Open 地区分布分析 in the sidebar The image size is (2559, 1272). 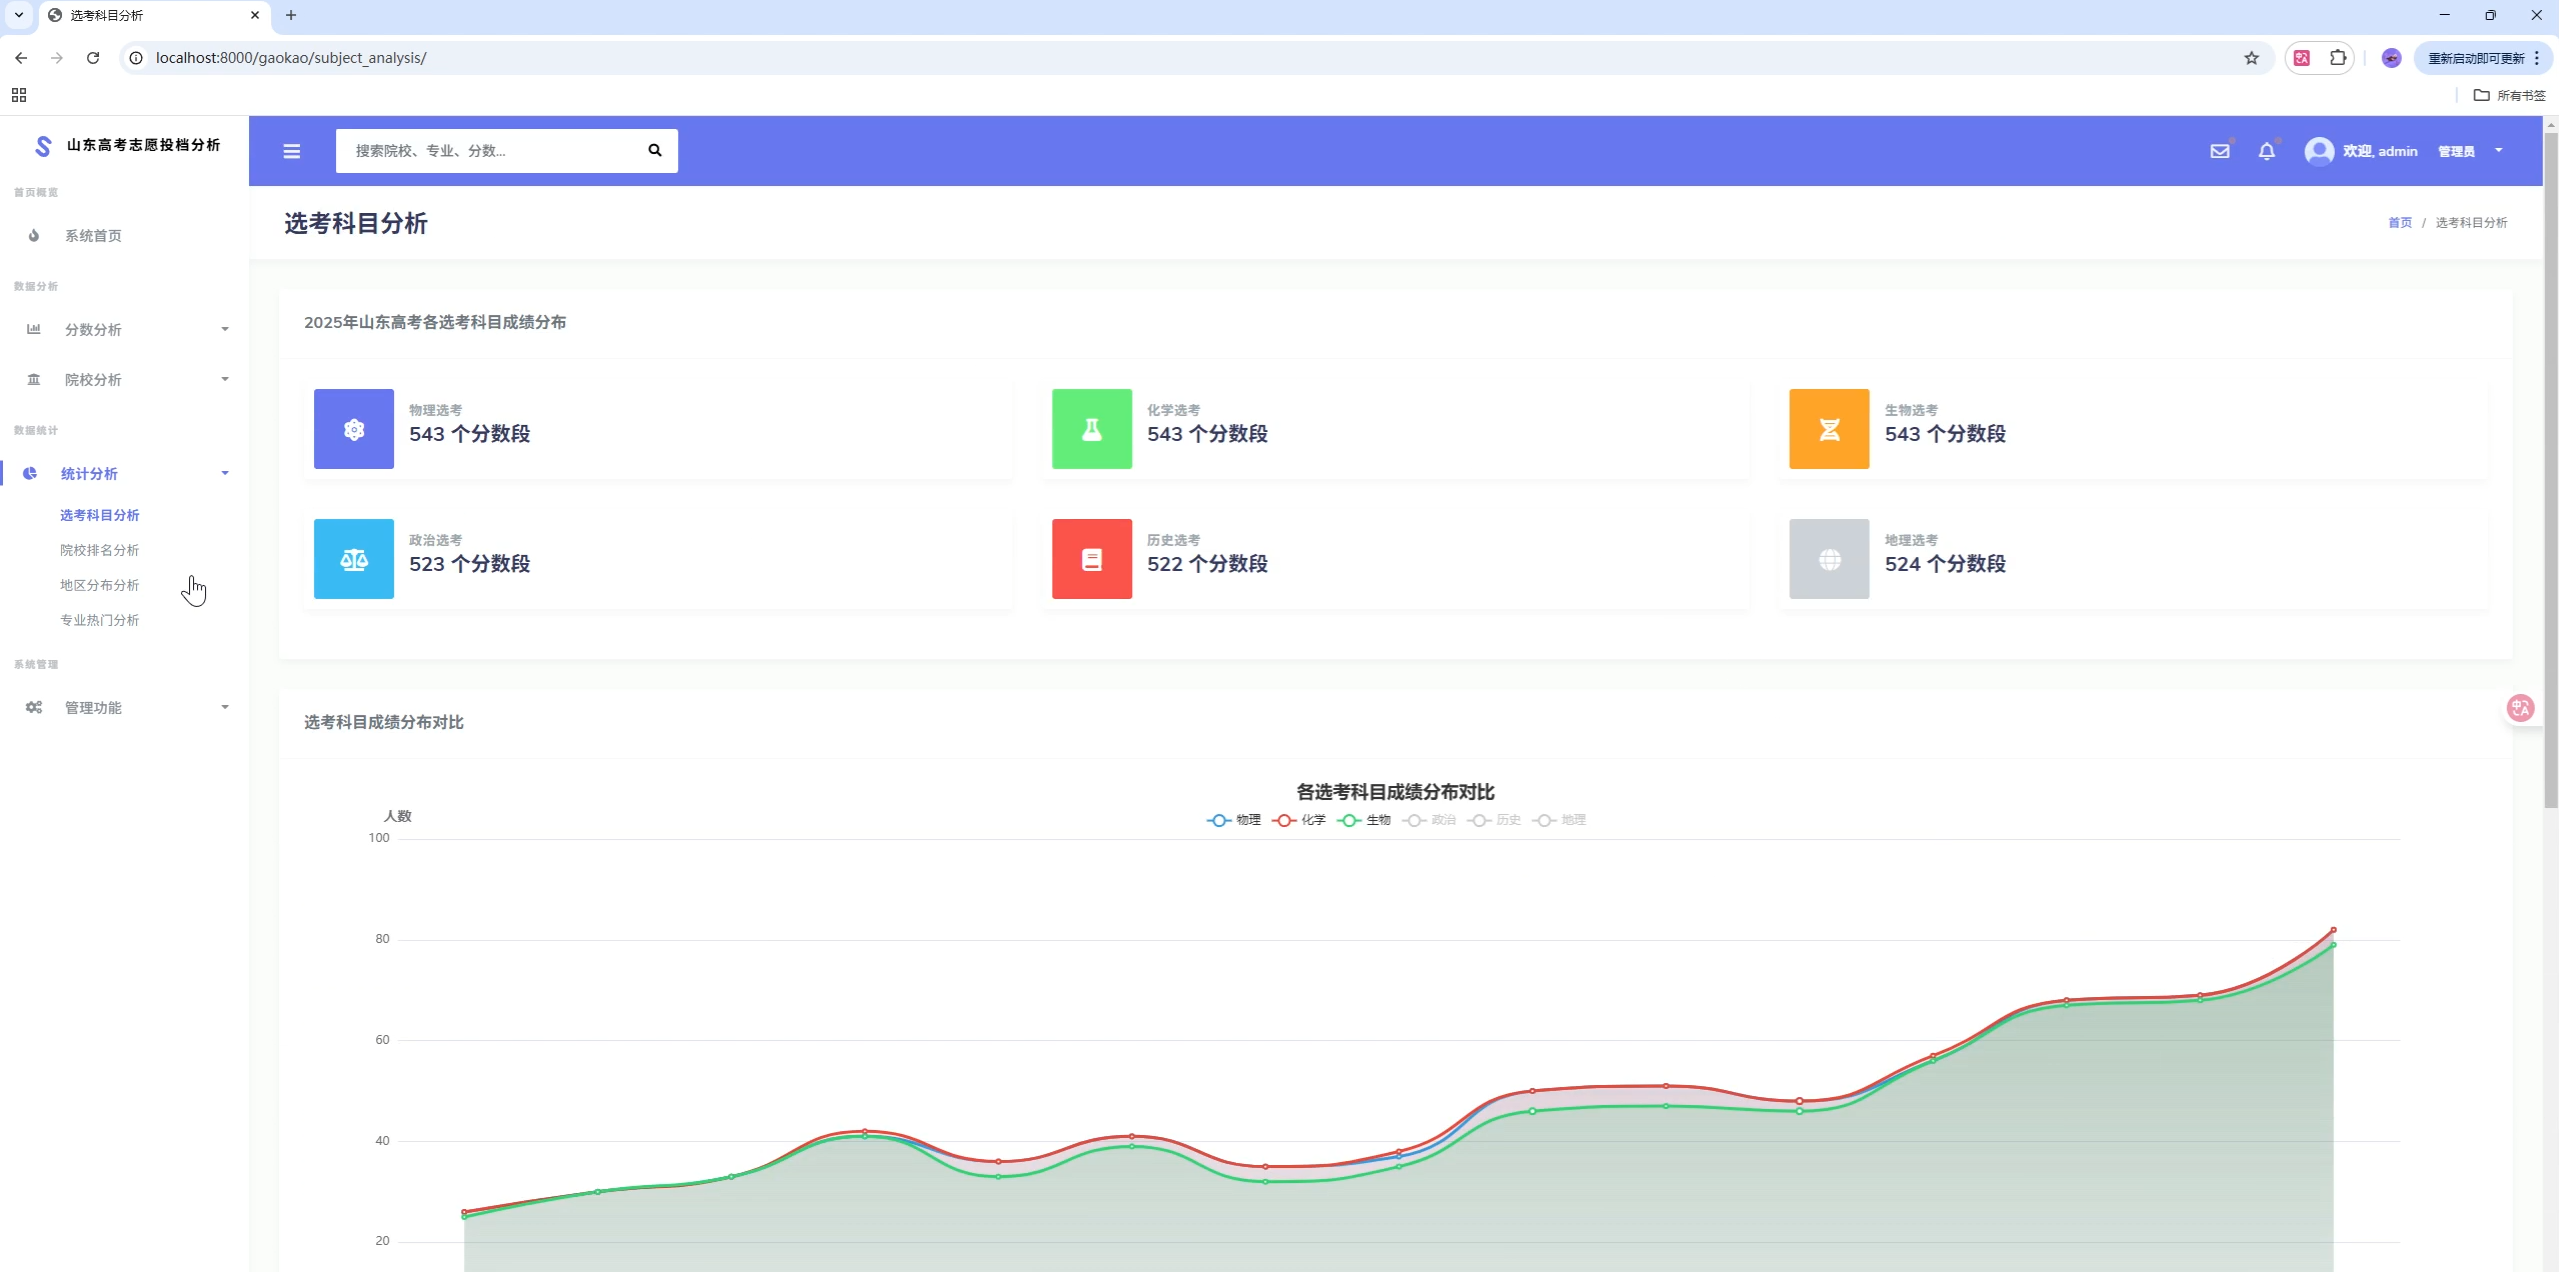pyautogui.click(x=100, y=585)
